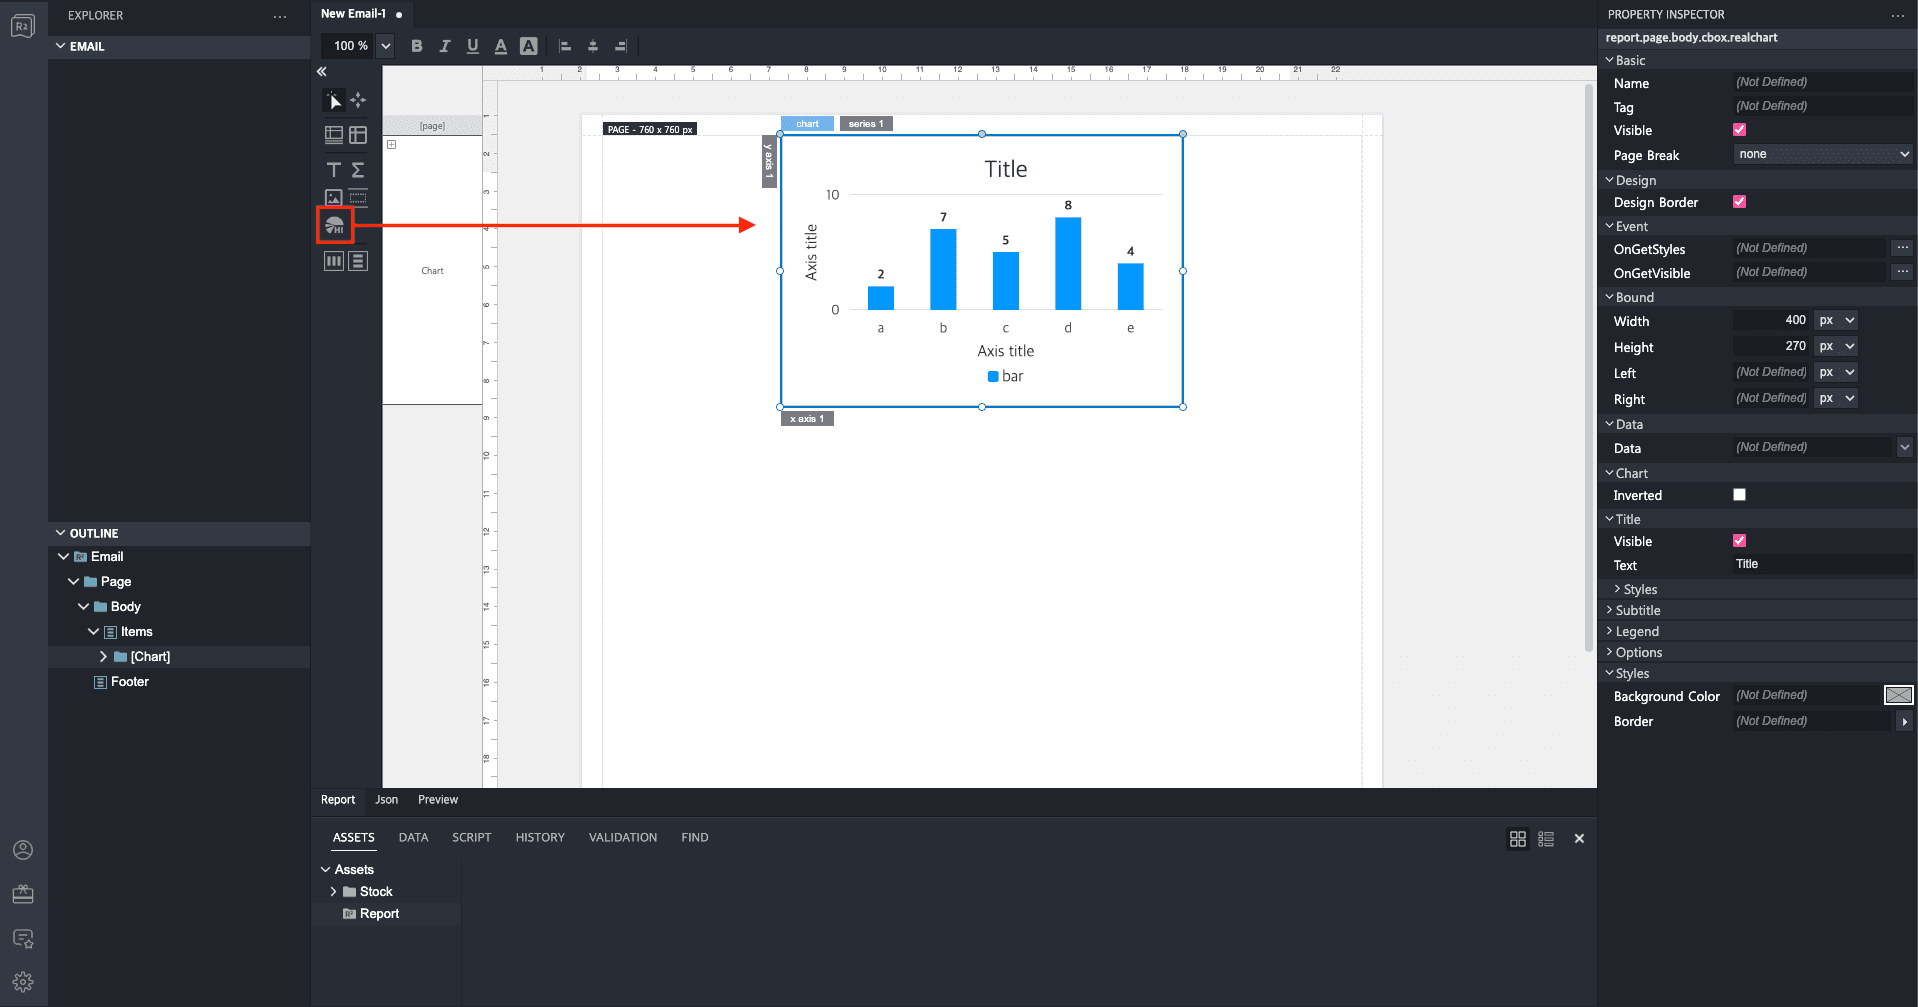Image resolution: width=1918 pixels, height=1007 pixels.
Task: Open Explorer panel more options
Action: tap(280, 16)
